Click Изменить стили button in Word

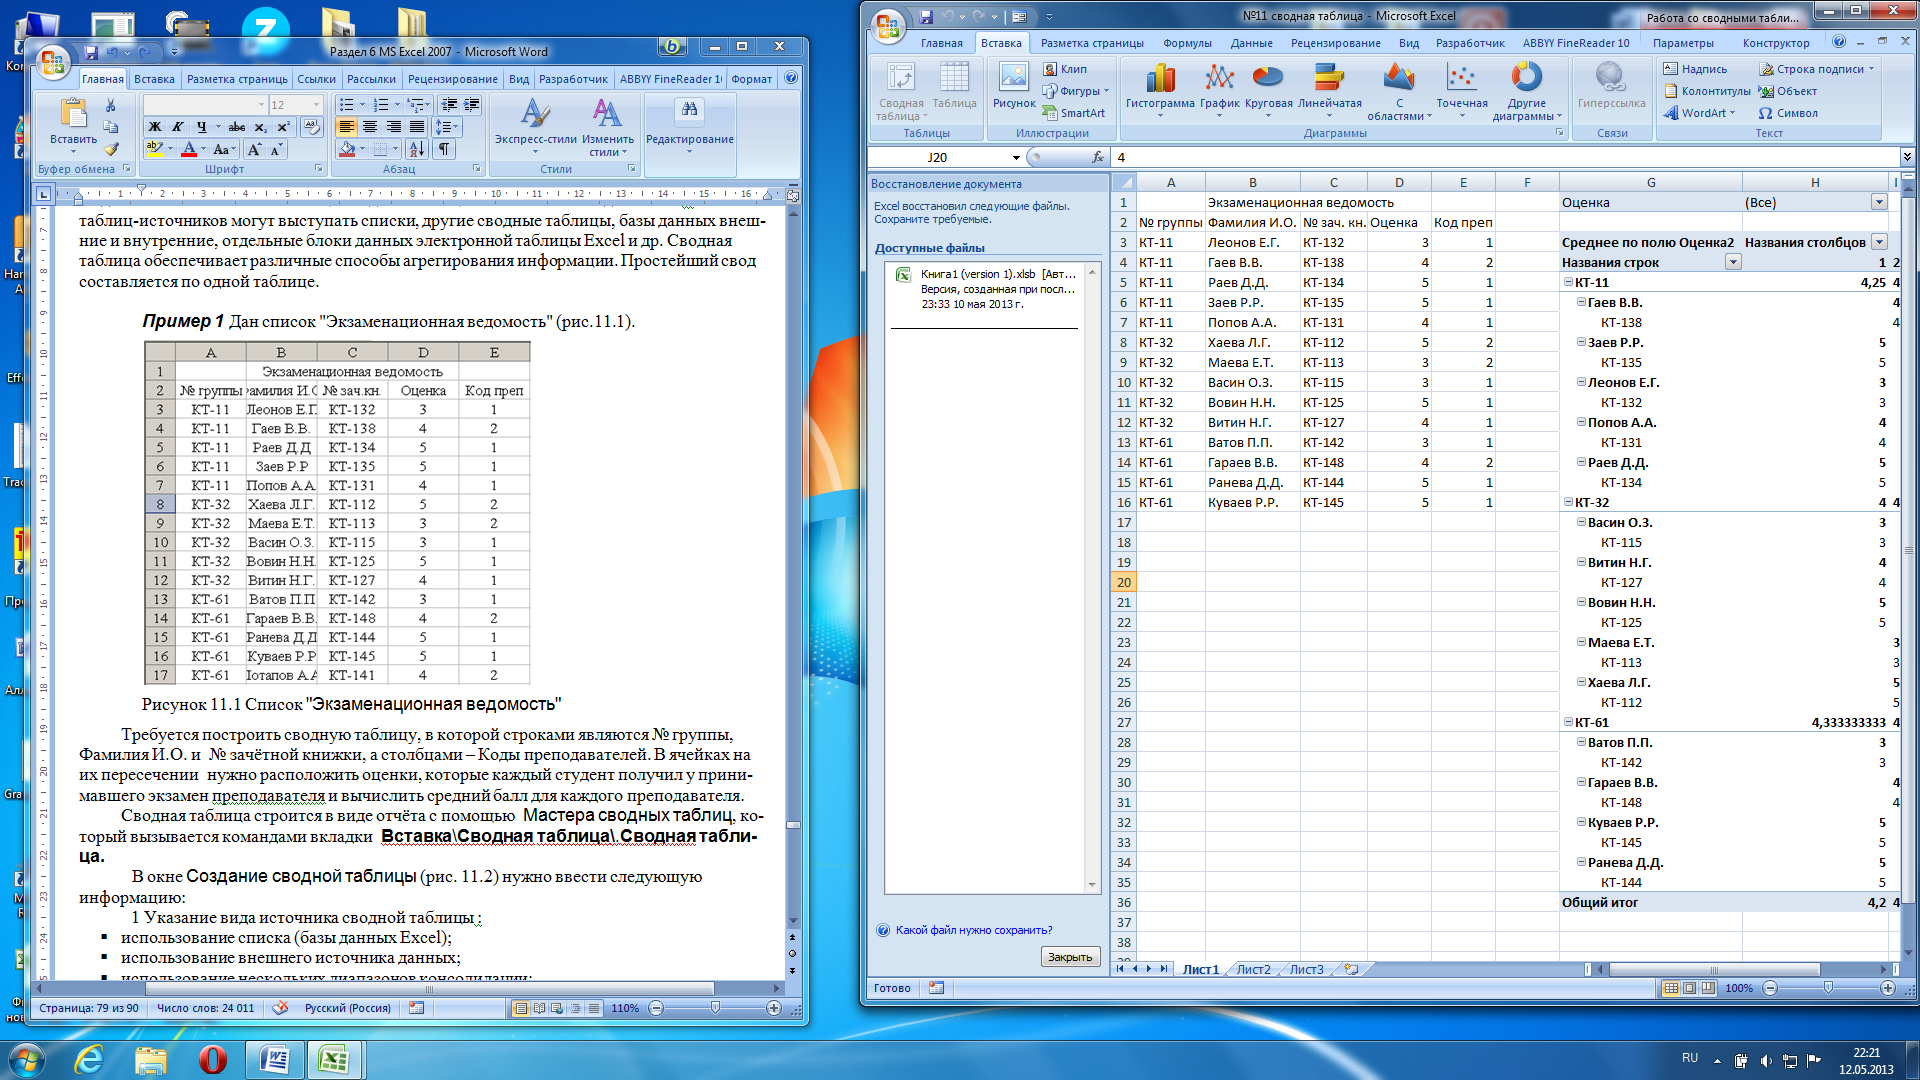tap(607, 127)
